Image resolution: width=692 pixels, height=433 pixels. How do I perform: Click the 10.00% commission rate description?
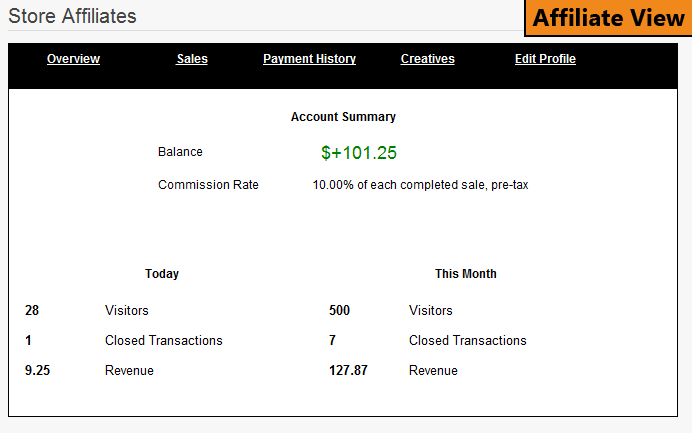pos(420,185)
